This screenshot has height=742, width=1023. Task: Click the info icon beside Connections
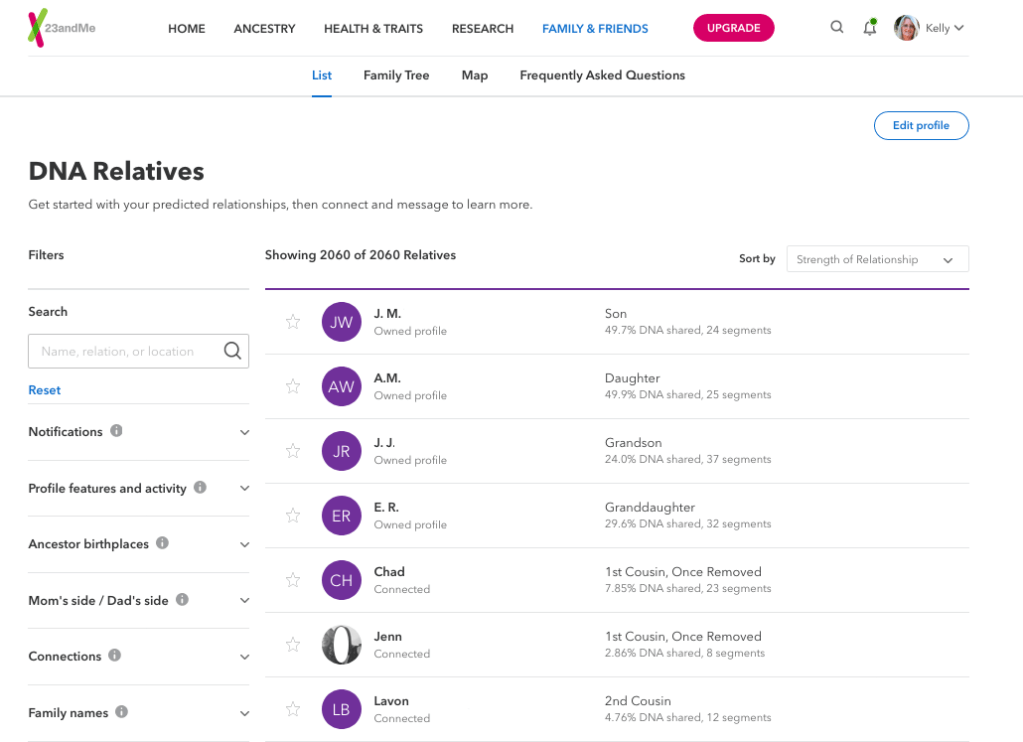[115, 655]
